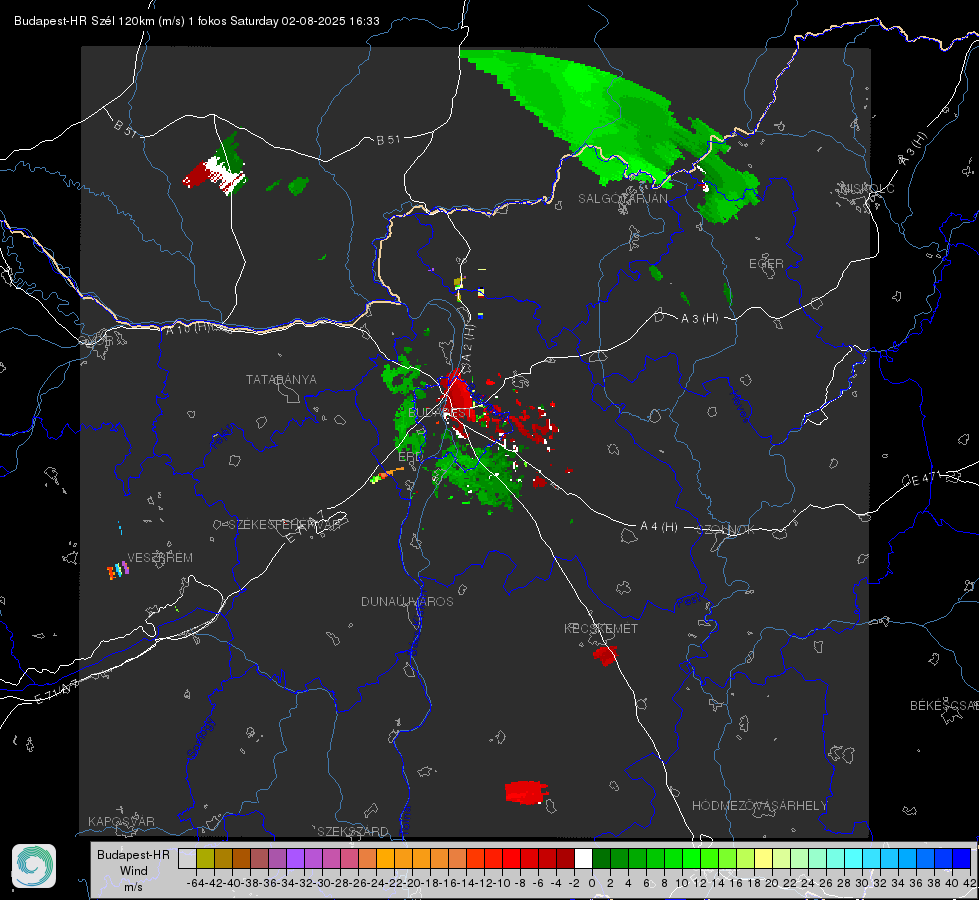979x900 pixels.
Task: Click the DUNAÚJVÁROS city label
Action: point(407,601)
